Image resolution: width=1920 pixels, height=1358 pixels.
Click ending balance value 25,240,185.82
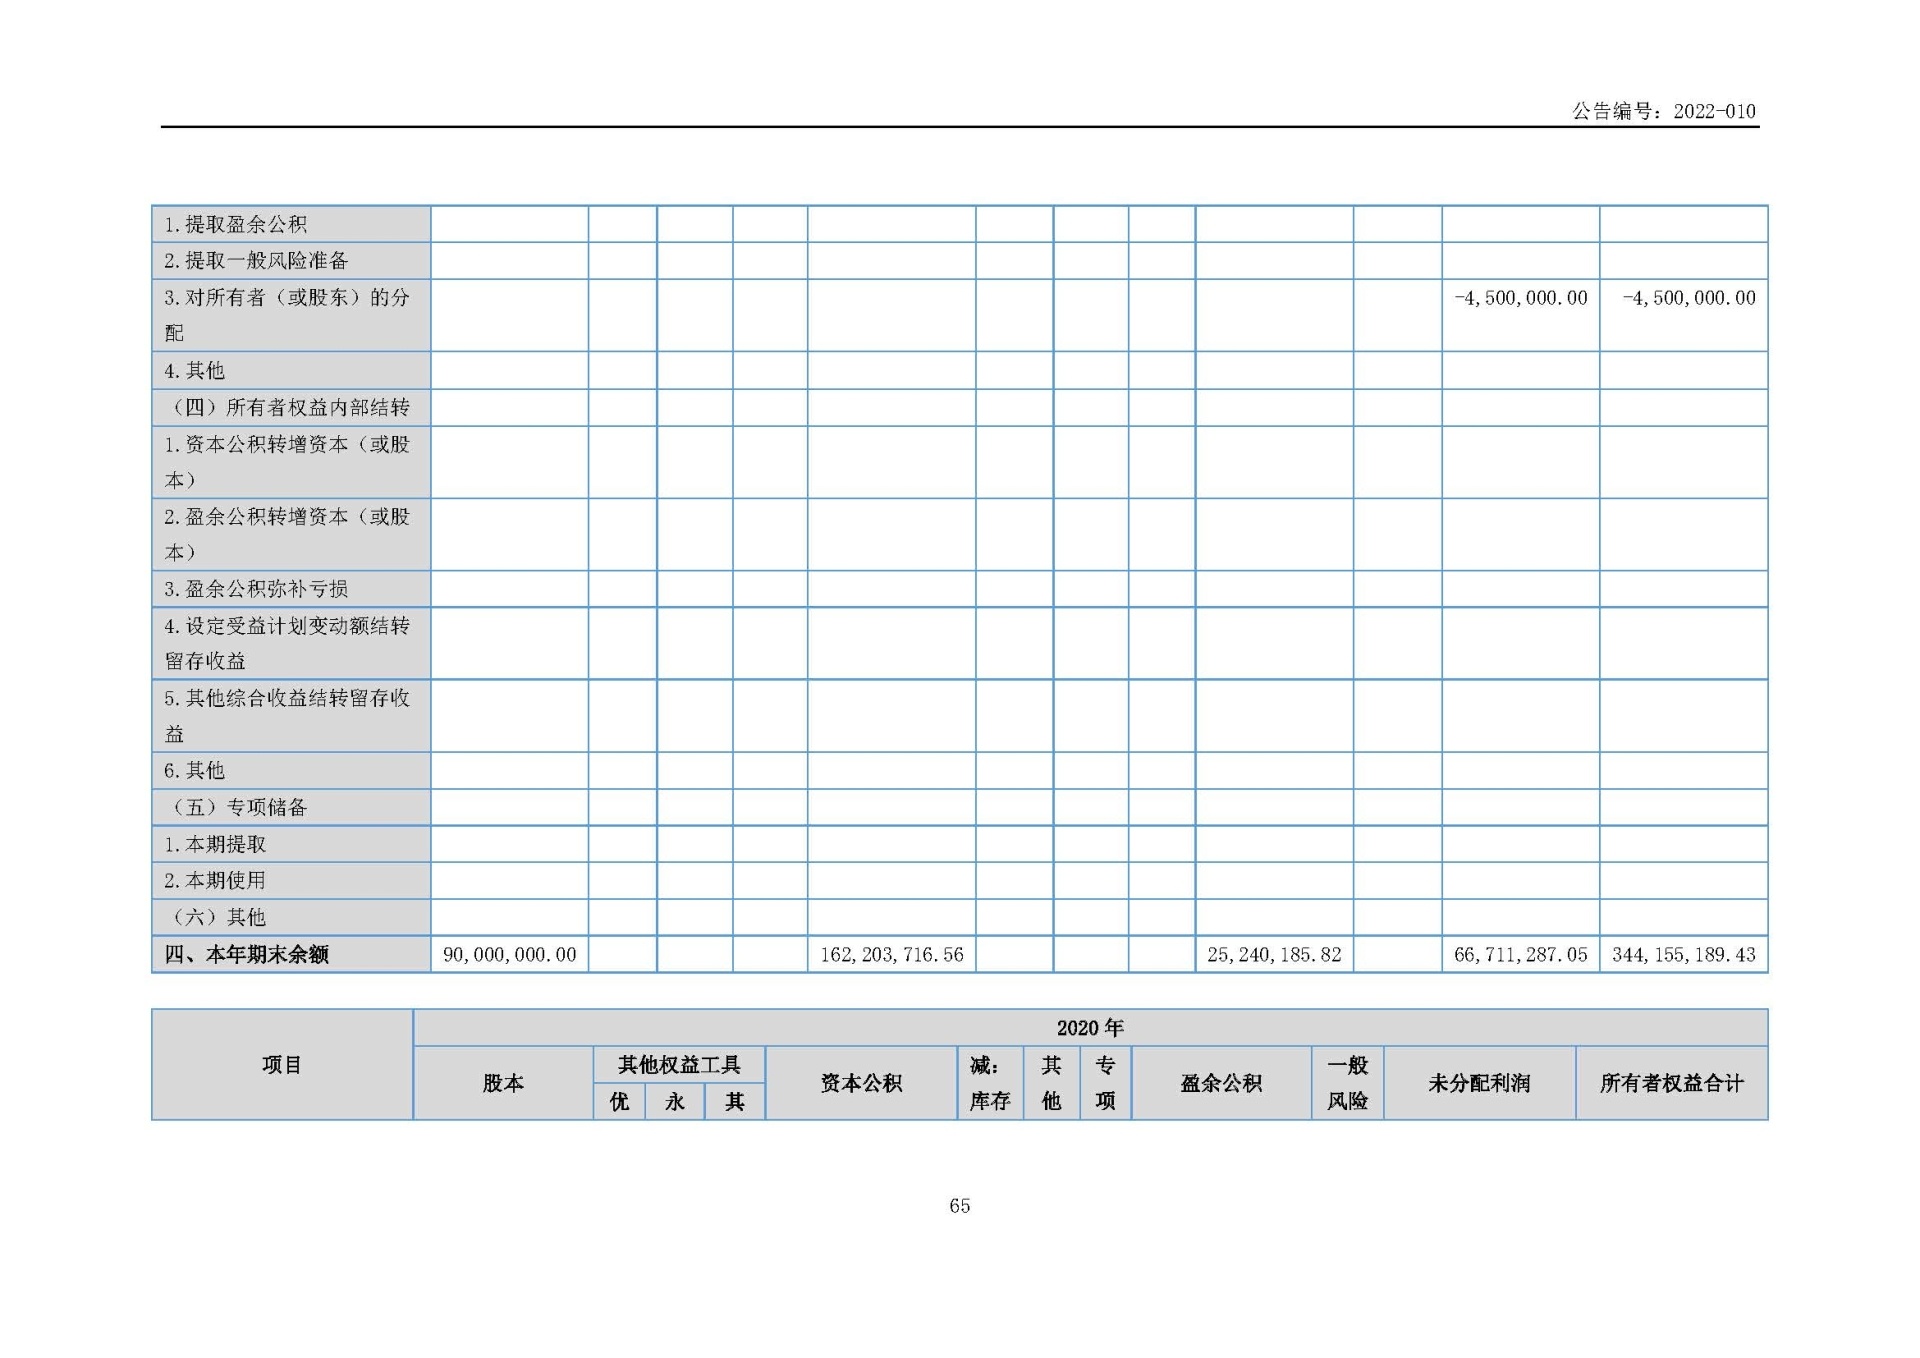tap(1274, 955)
